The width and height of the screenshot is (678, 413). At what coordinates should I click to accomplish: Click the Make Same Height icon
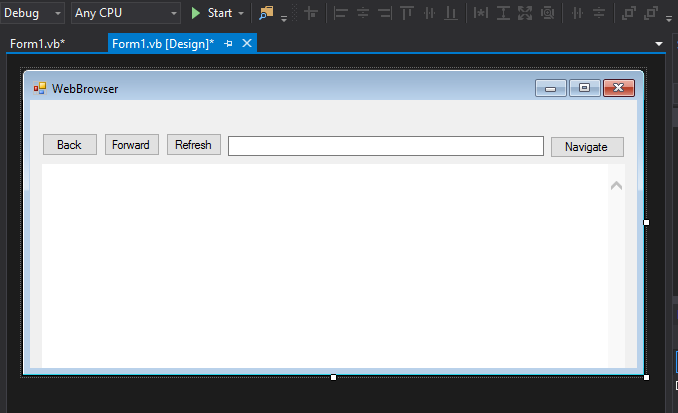503,13
